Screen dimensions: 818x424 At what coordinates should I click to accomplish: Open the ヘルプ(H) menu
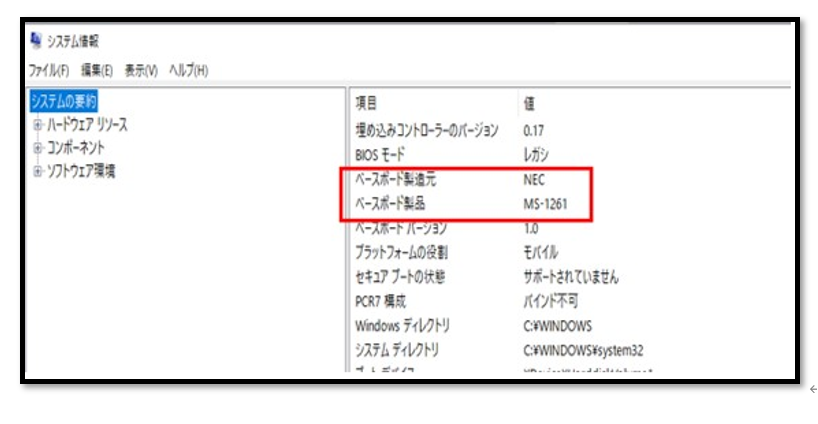tap(188, 70)
